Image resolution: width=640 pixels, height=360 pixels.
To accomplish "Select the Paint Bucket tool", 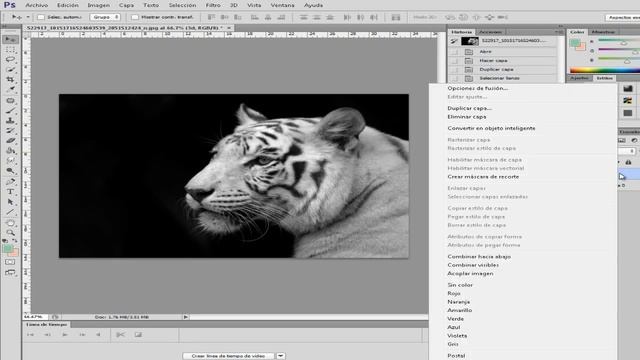I will [10, 151].
